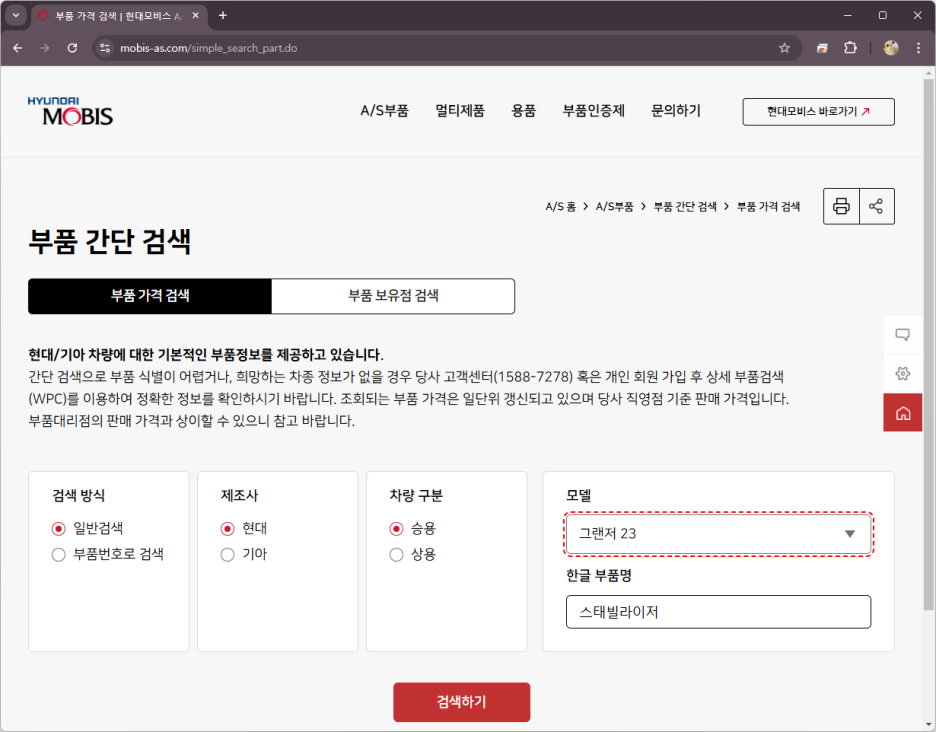Image resolution: width=936 pixels, height=732 pixels.
Task: Select the 부품번호로 검색 radio button
Action: pyautogui.click(x=58, y=555)
